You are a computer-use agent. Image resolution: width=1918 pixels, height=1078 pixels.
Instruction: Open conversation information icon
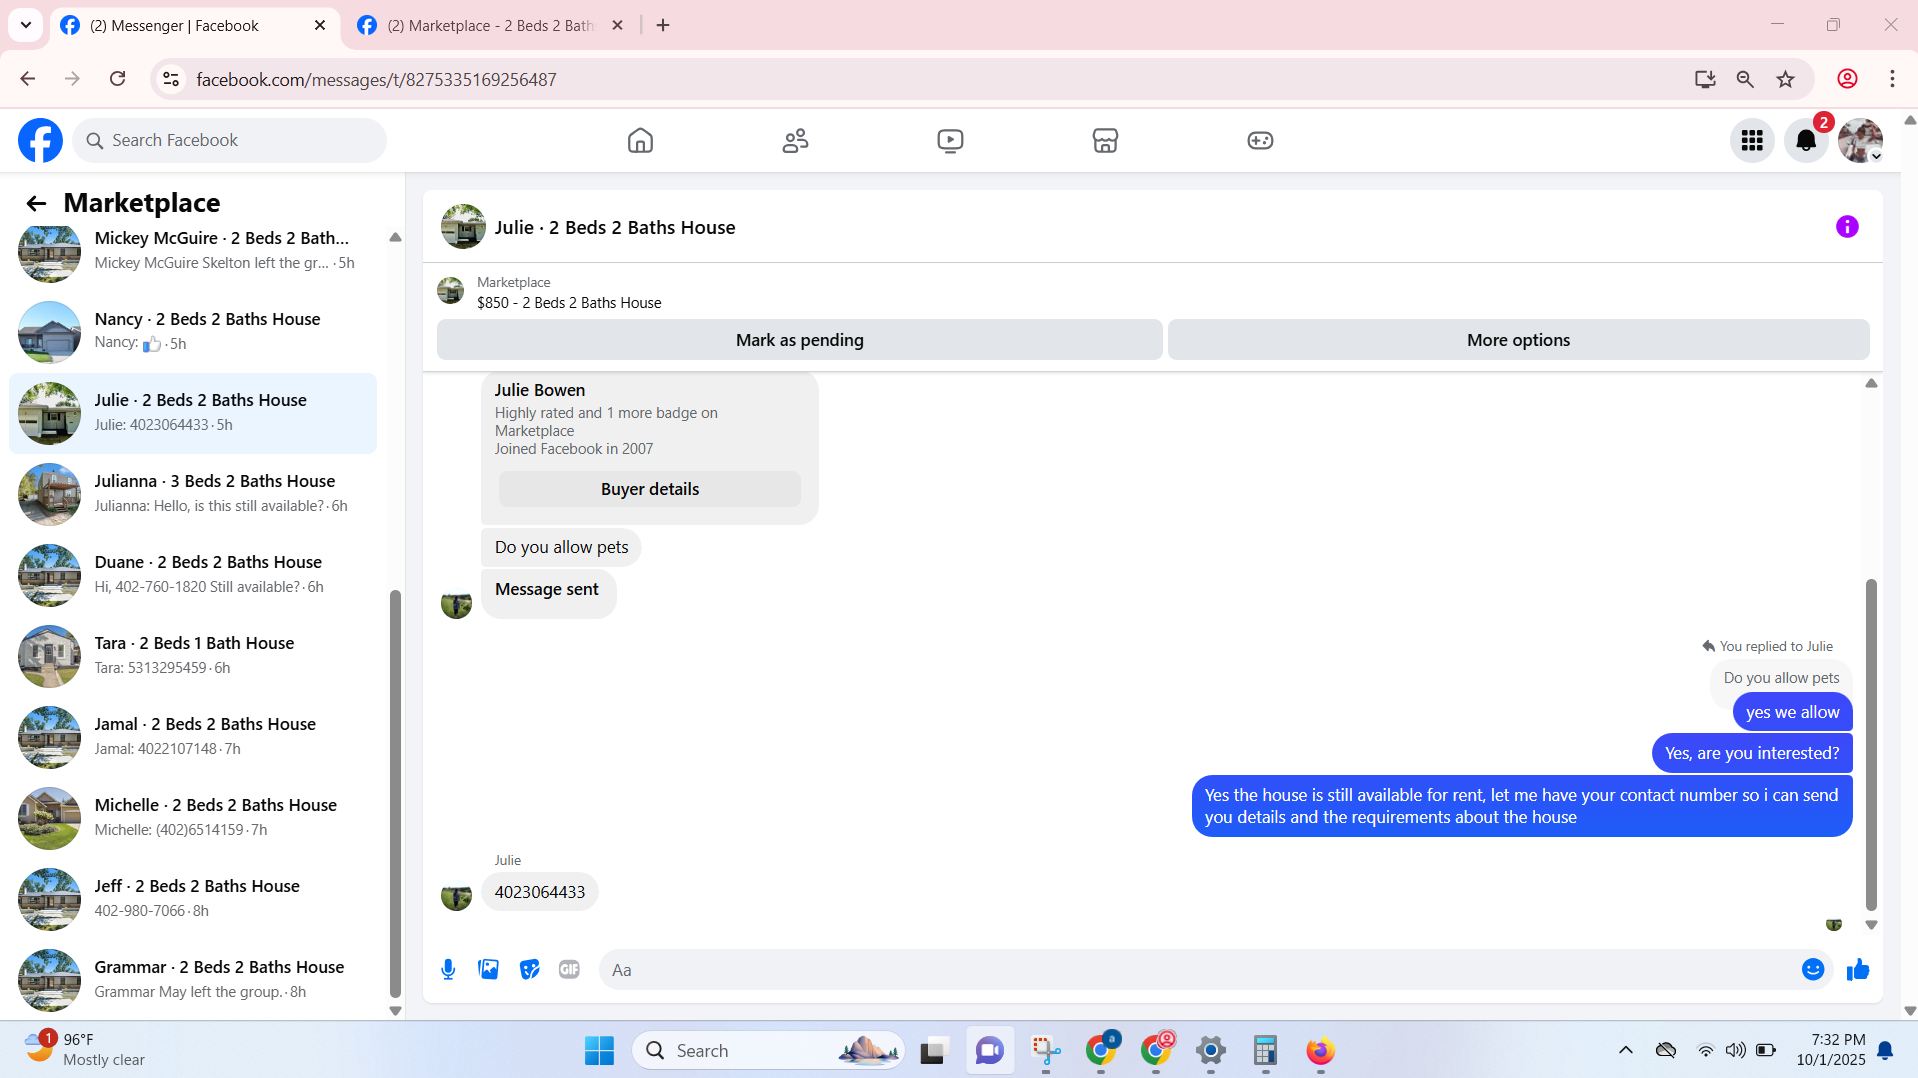pyautogui.click(x=1847, y=227)
